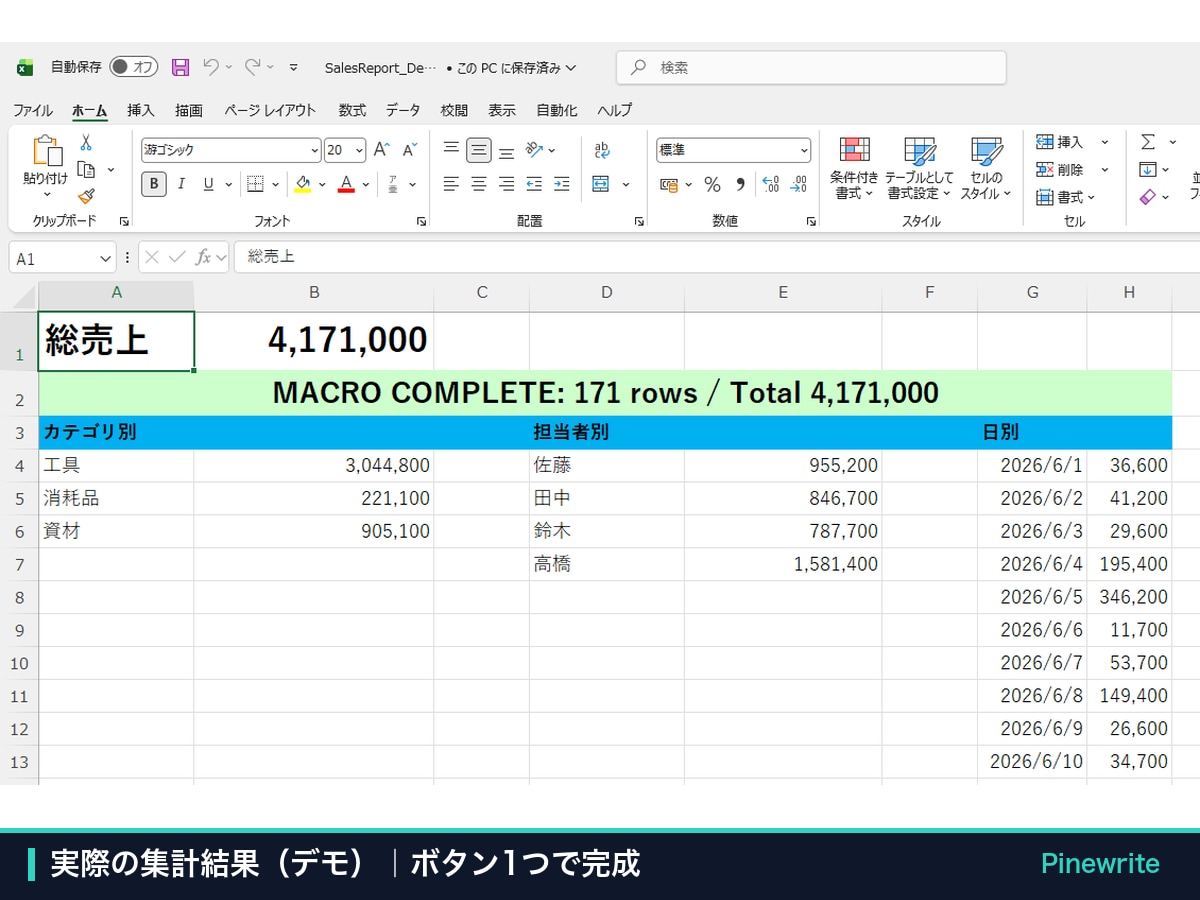Apply the Percent style
The image size is (1200, 900).
coord(712,184)
